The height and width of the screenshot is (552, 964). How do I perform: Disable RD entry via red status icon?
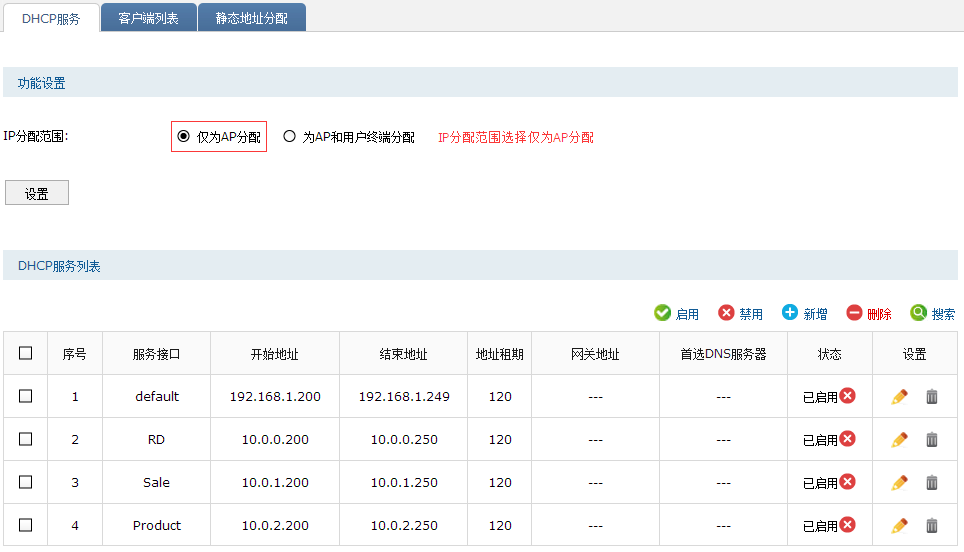[848, 438]
